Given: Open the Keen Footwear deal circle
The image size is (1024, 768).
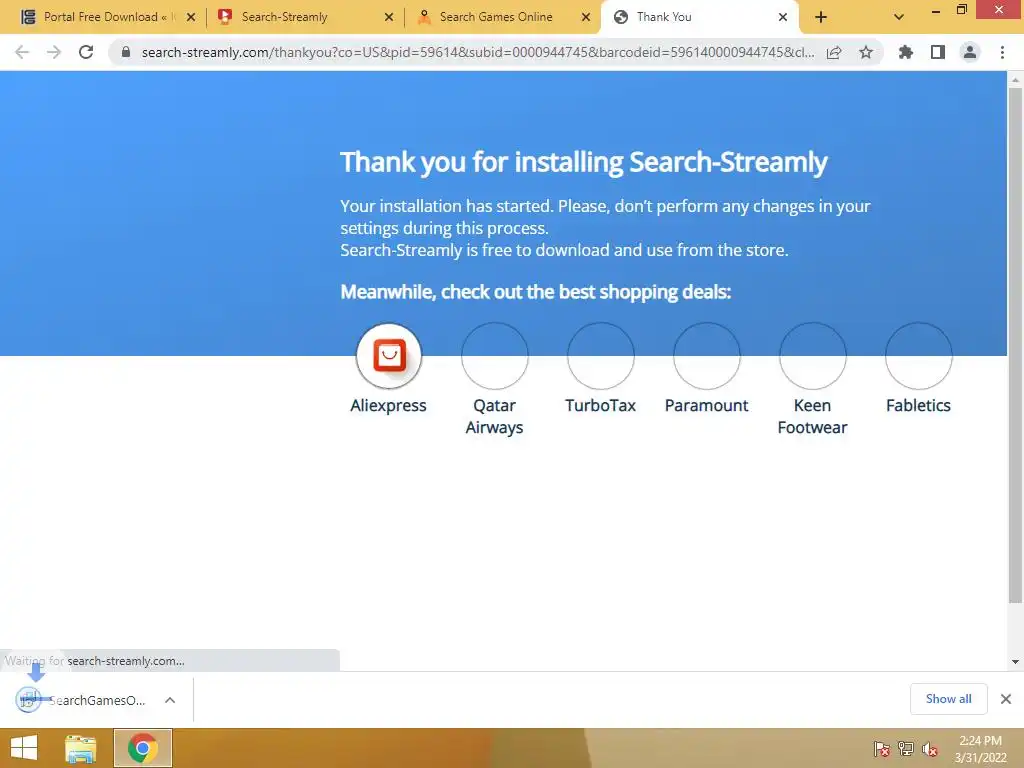Looking at the screenshot, I should pyautogui.click(x=812, y=356).
